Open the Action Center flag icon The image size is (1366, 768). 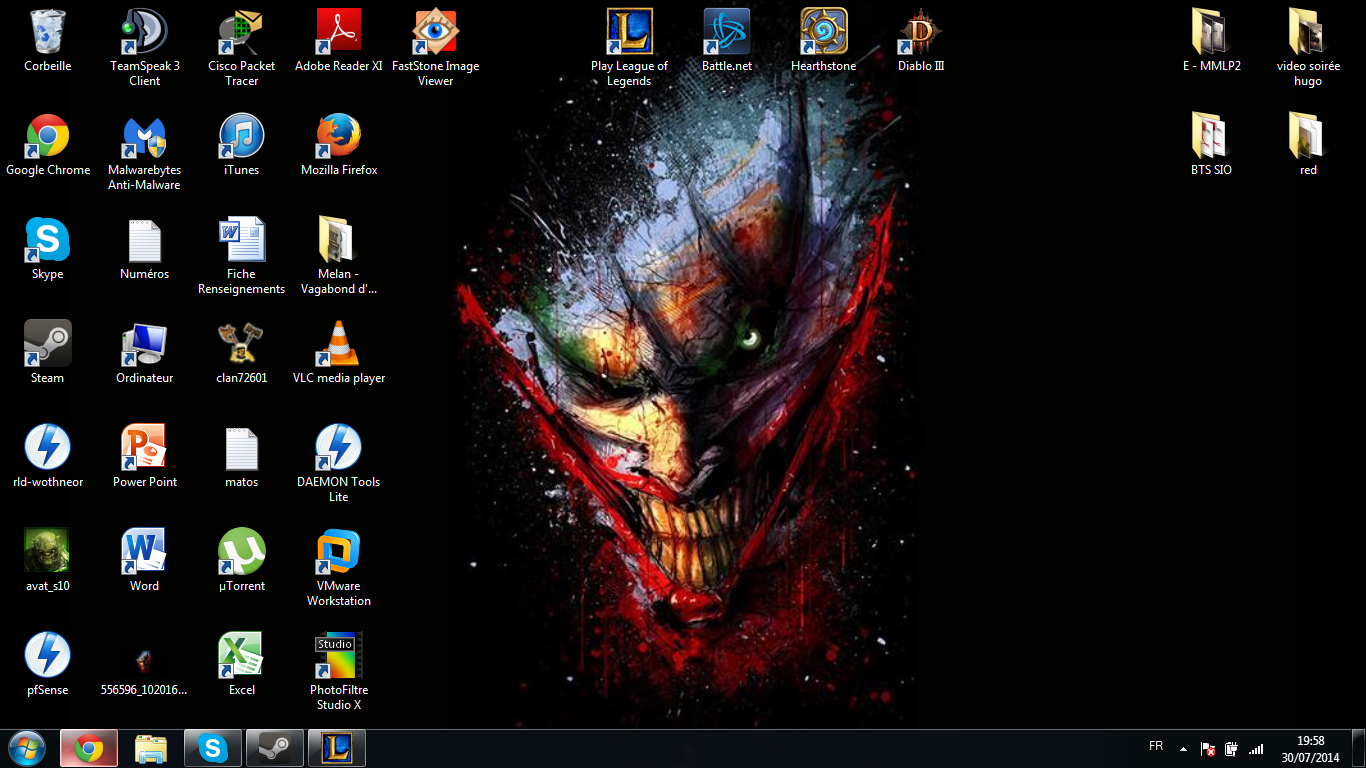click(1208, 748)
